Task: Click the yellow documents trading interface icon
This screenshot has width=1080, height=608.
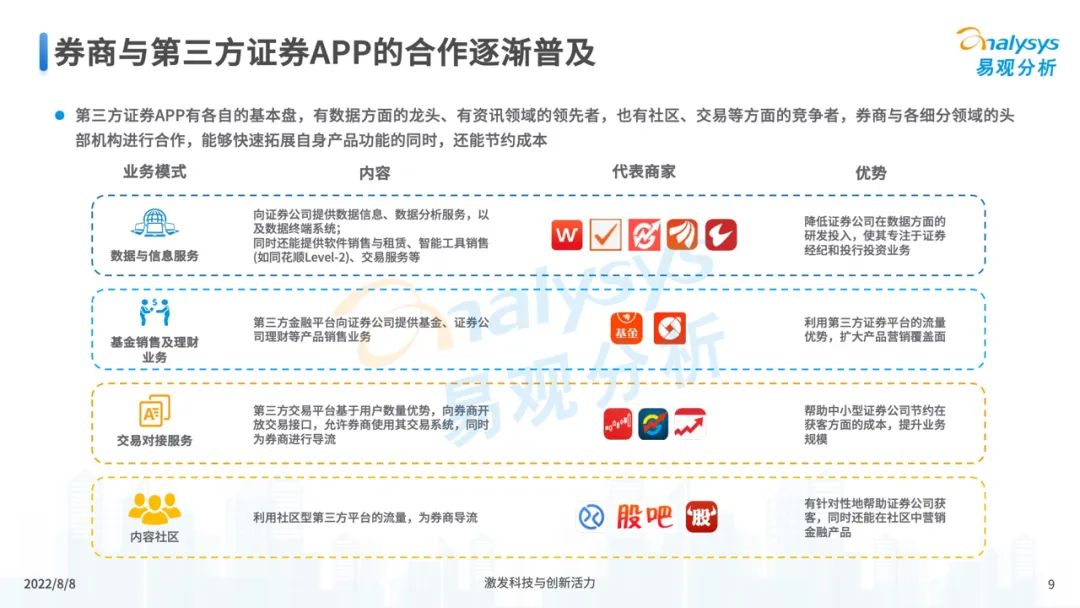Action: pos(154,410)
